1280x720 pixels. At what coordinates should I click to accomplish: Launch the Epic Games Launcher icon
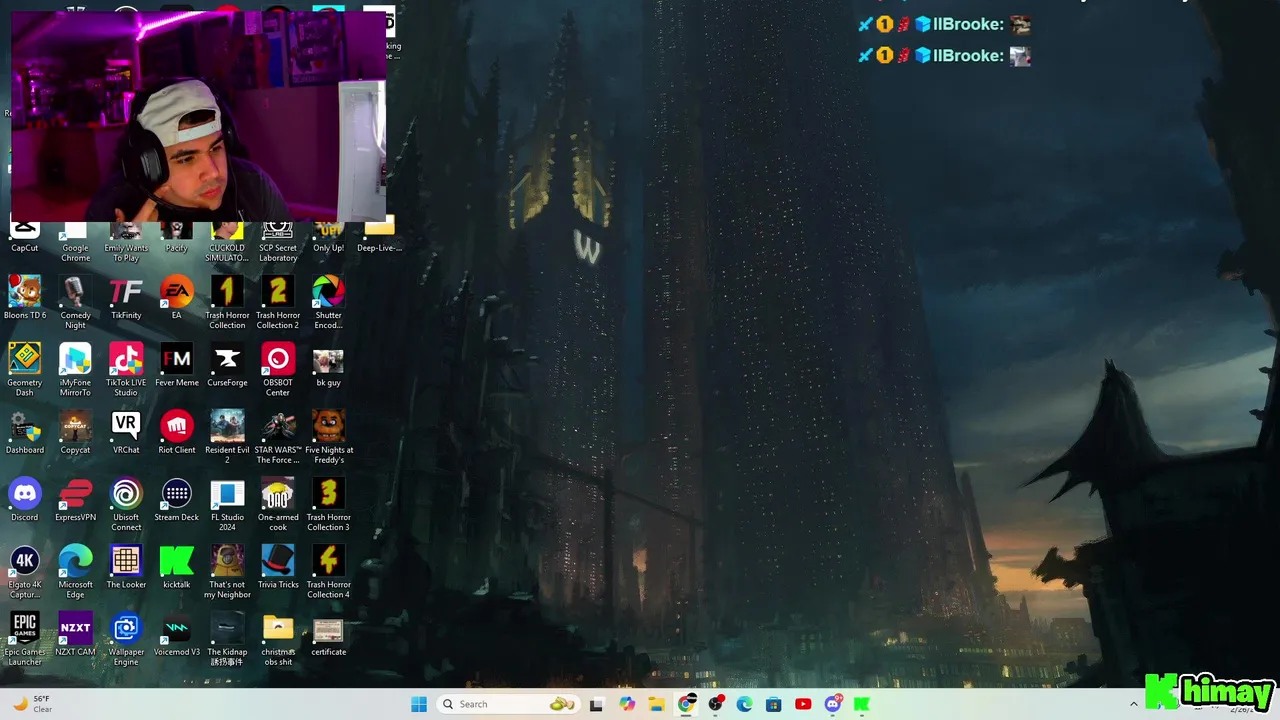pyautogui.click(x=25, y=638)
